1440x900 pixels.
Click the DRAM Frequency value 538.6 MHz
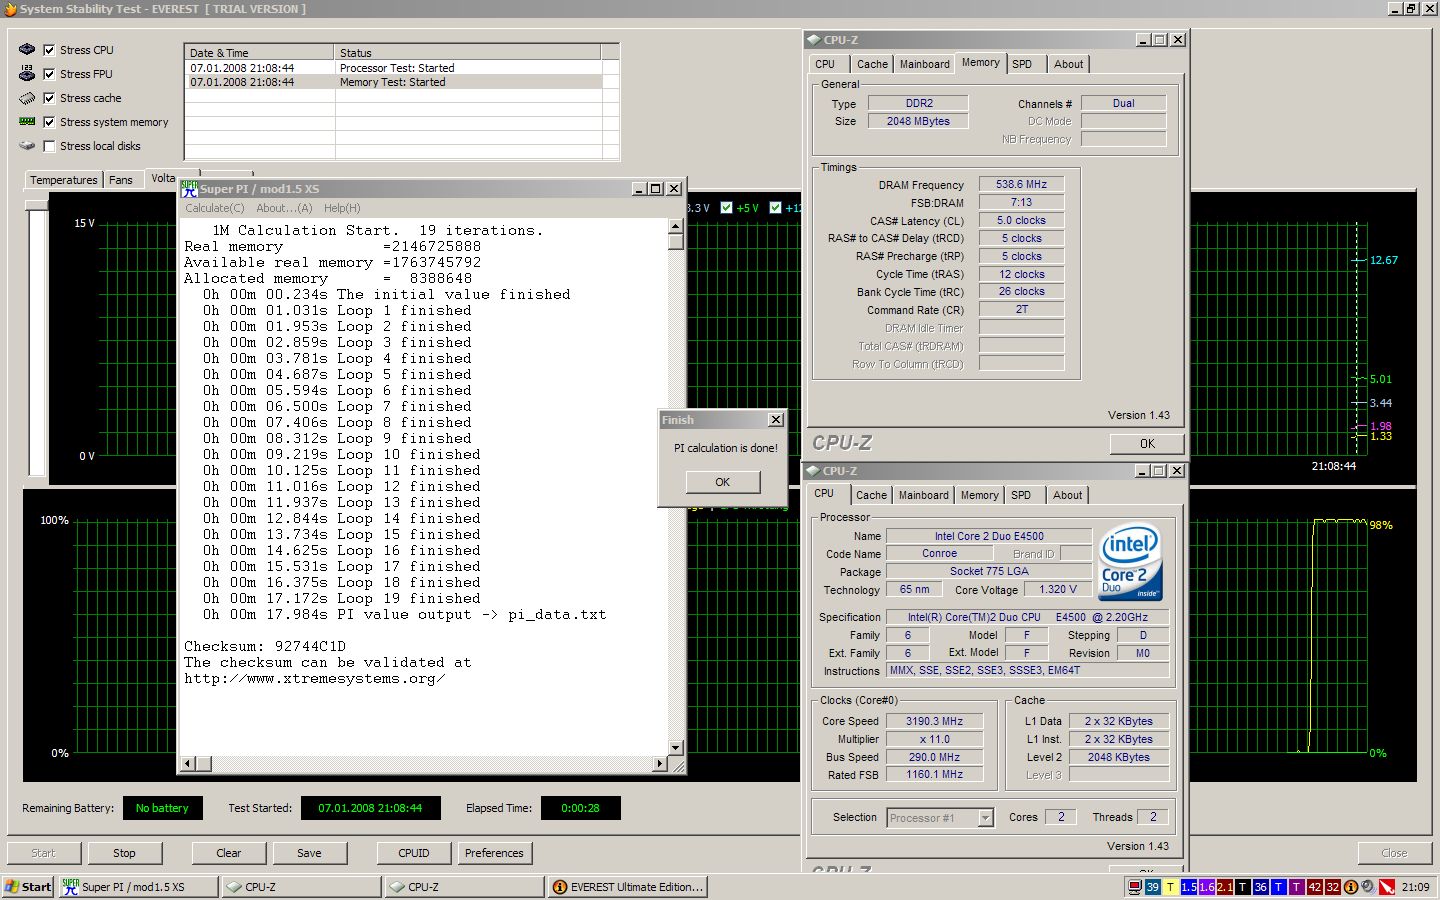pyautogui.click(x=1021, y=184)
